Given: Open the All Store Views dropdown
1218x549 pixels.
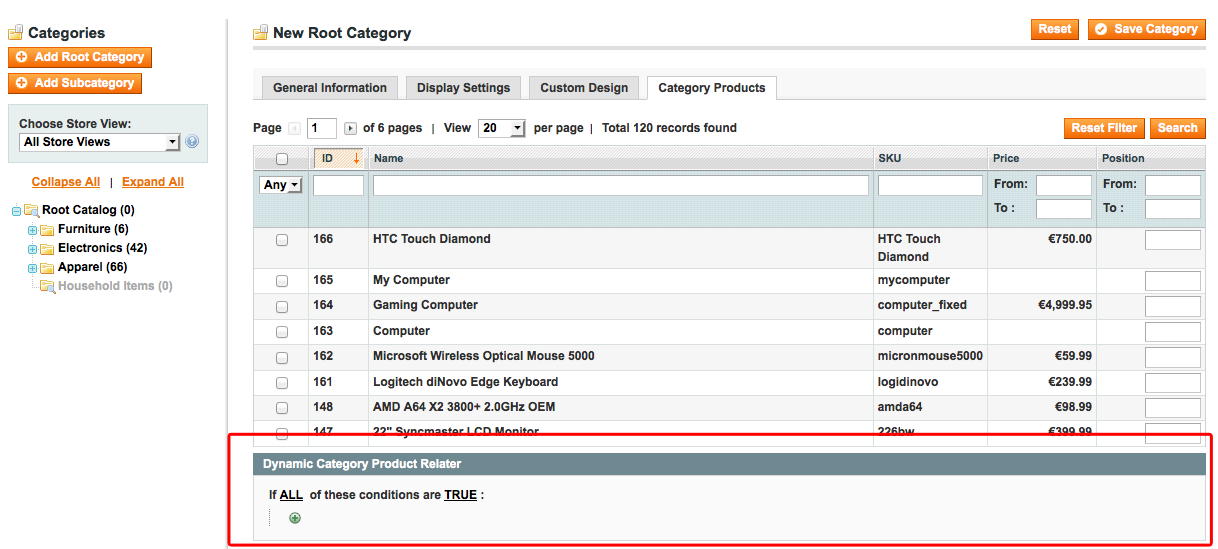Looking at the screenshot, I should tap(99, 142).
